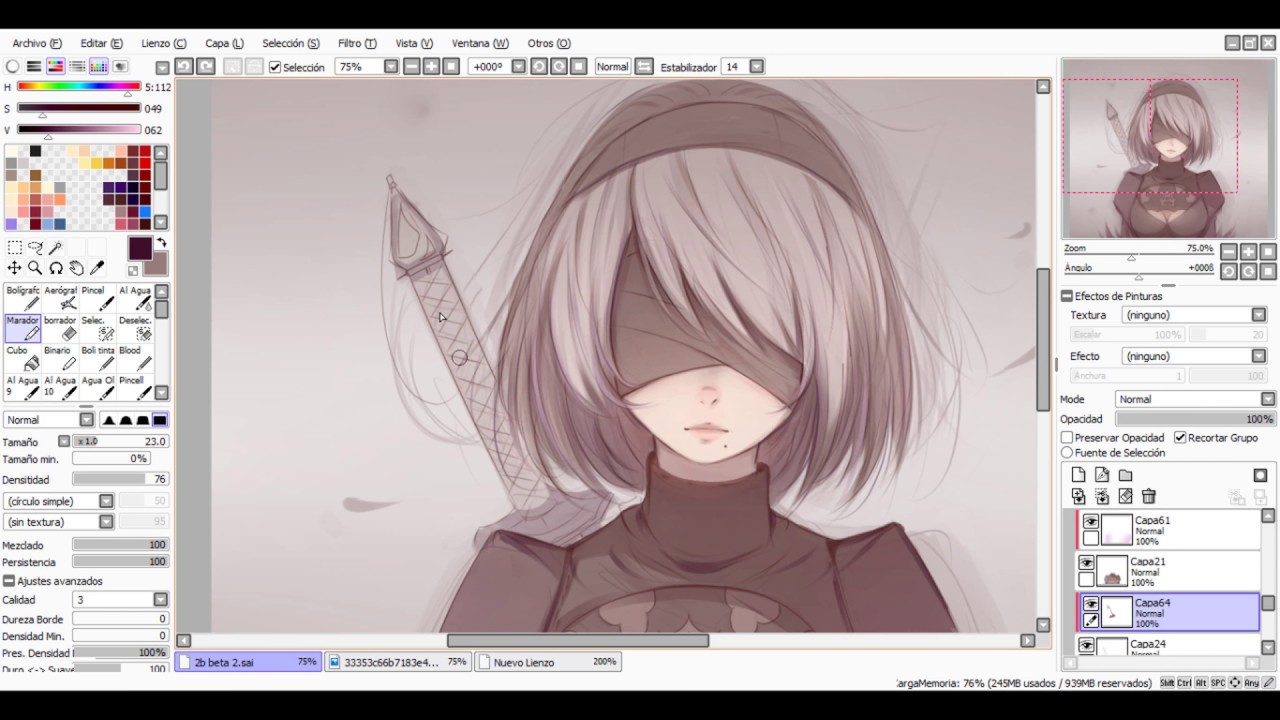Choose the Binario pen tool
1280x720 pixels.
coord(60,358)
